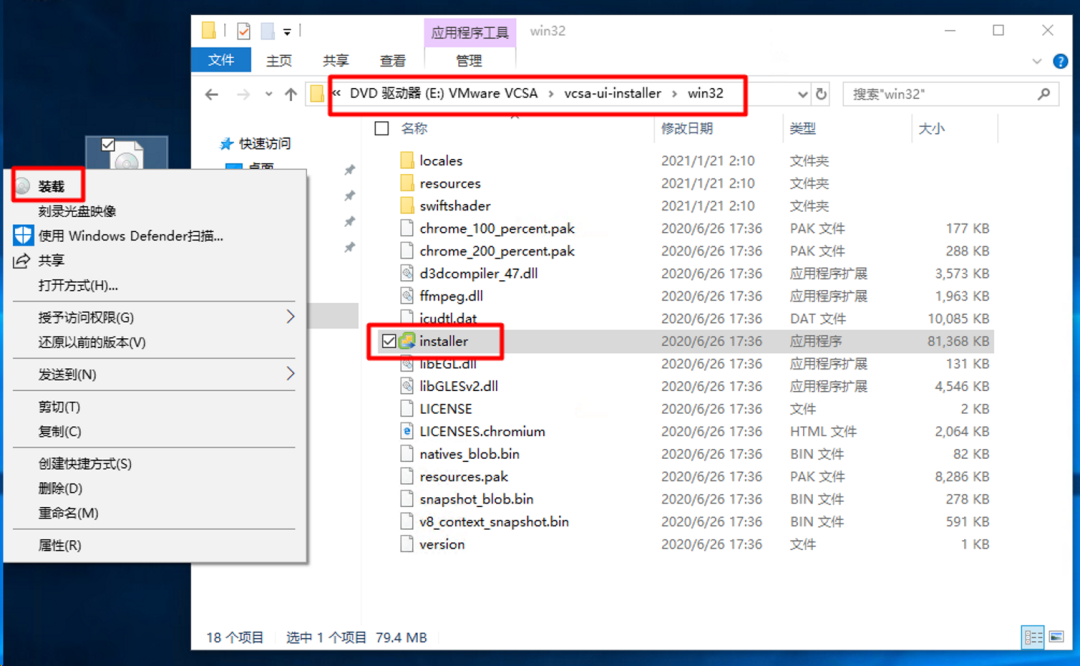
Task: Sort by 名称 column header
Action: click(415, 128)
